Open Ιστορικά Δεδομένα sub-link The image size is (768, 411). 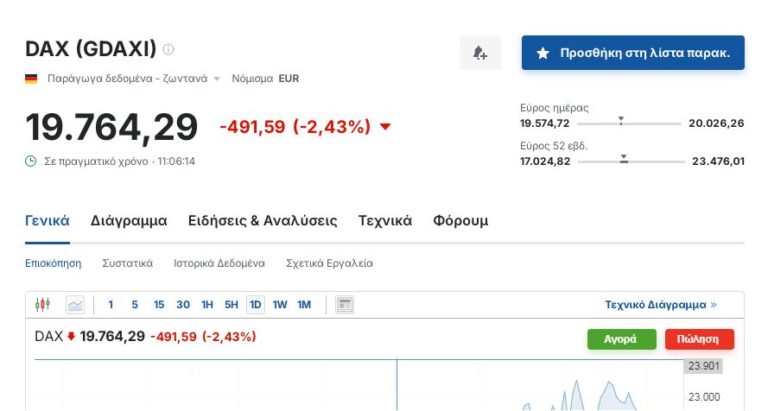pos(219,263)
